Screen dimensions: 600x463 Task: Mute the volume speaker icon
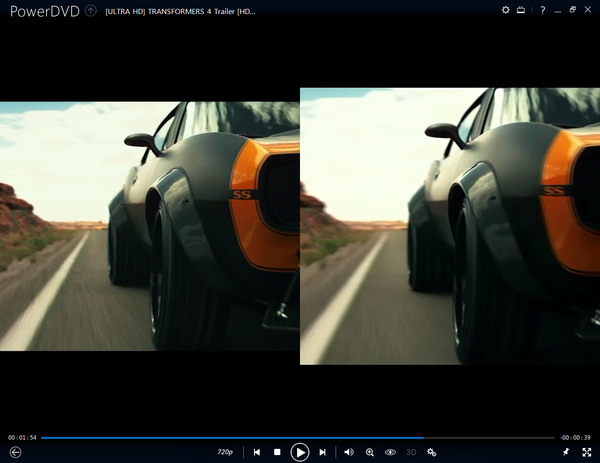tap(349, 452)
